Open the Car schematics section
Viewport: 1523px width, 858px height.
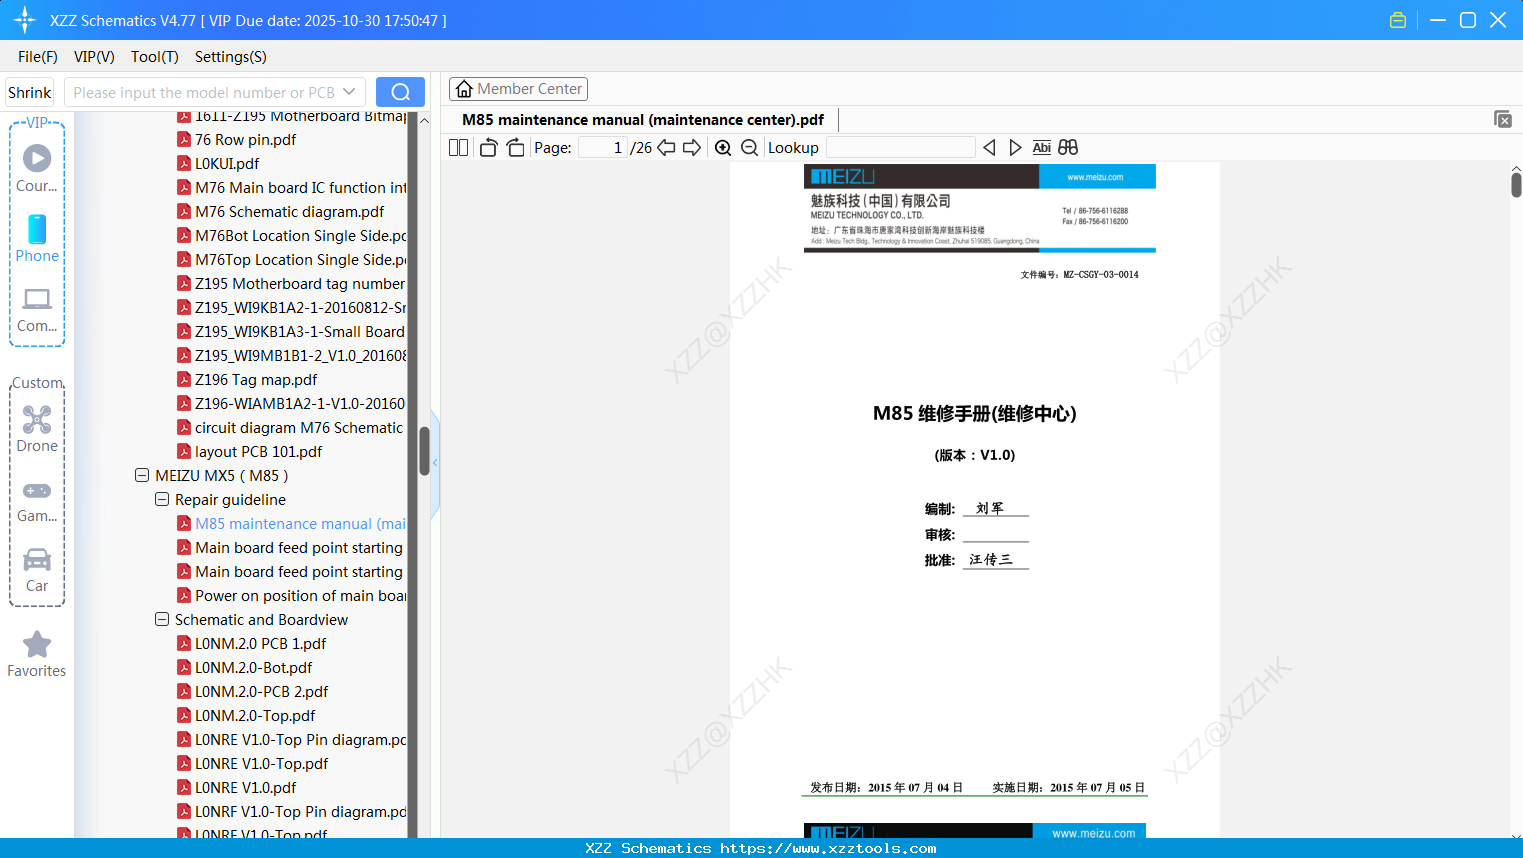[37, 568]
